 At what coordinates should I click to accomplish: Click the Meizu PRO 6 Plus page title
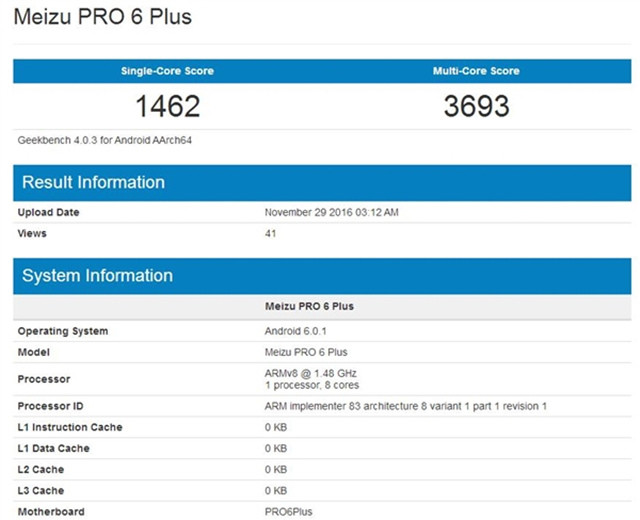pyautogui.click(x=104, y=17)
